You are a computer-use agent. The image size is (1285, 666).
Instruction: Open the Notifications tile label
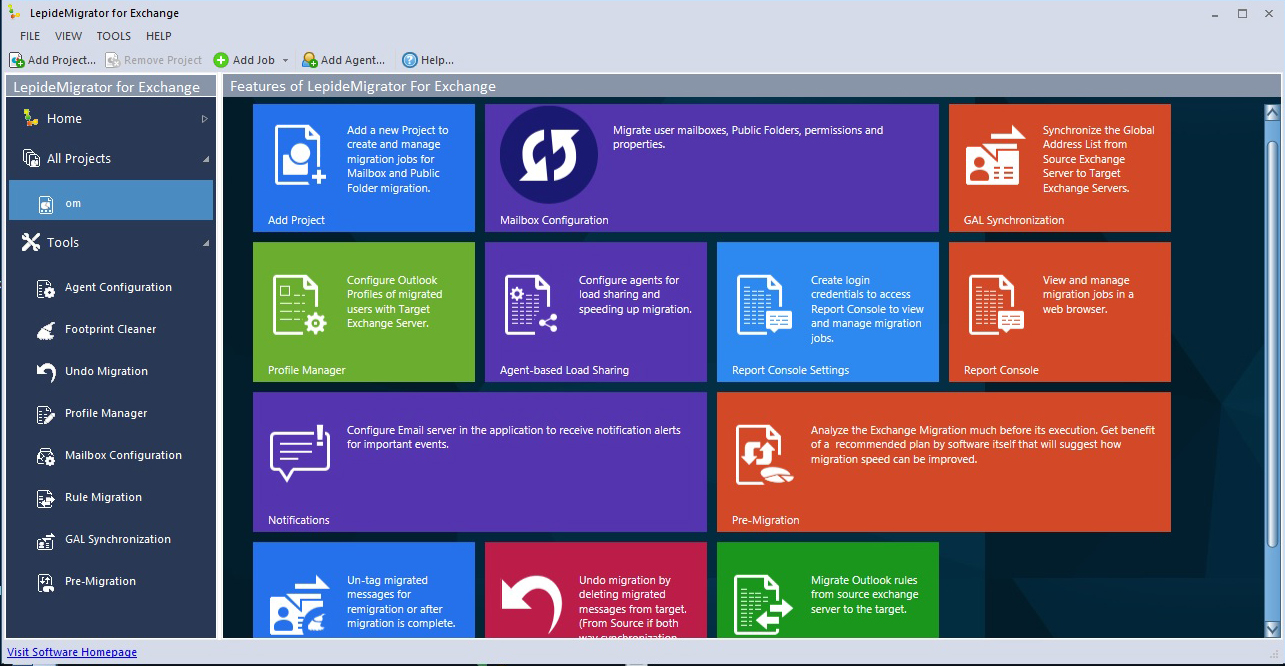click(299, 520)
